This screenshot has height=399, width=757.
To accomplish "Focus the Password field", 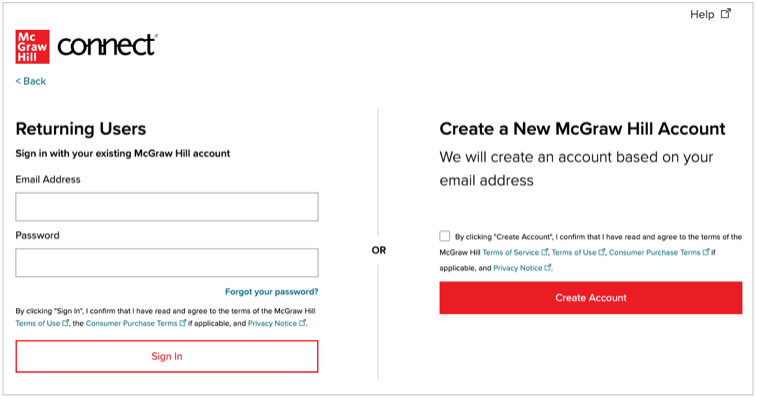I will pyautogui.click(x=167, y=263).
